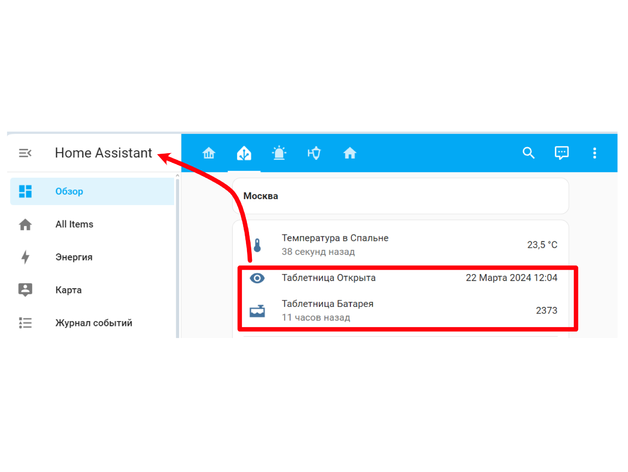This screenshot has width=628, height=472.
Task: Click the thermometer icon
Action: (x=257, y=245)
